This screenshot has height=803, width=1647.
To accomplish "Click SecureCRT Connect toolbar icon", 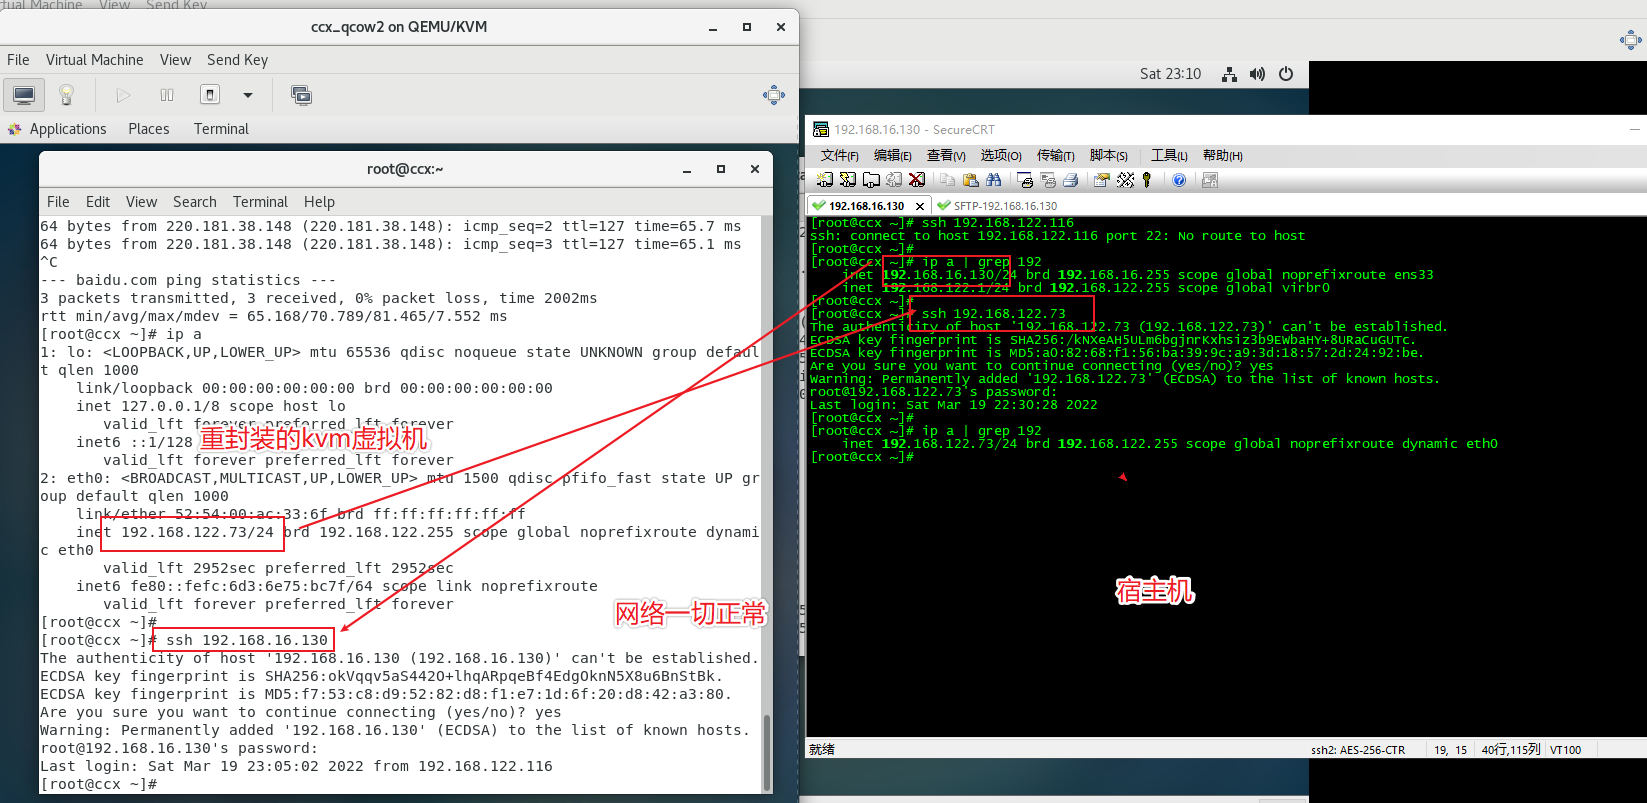I will pos(825,180).
